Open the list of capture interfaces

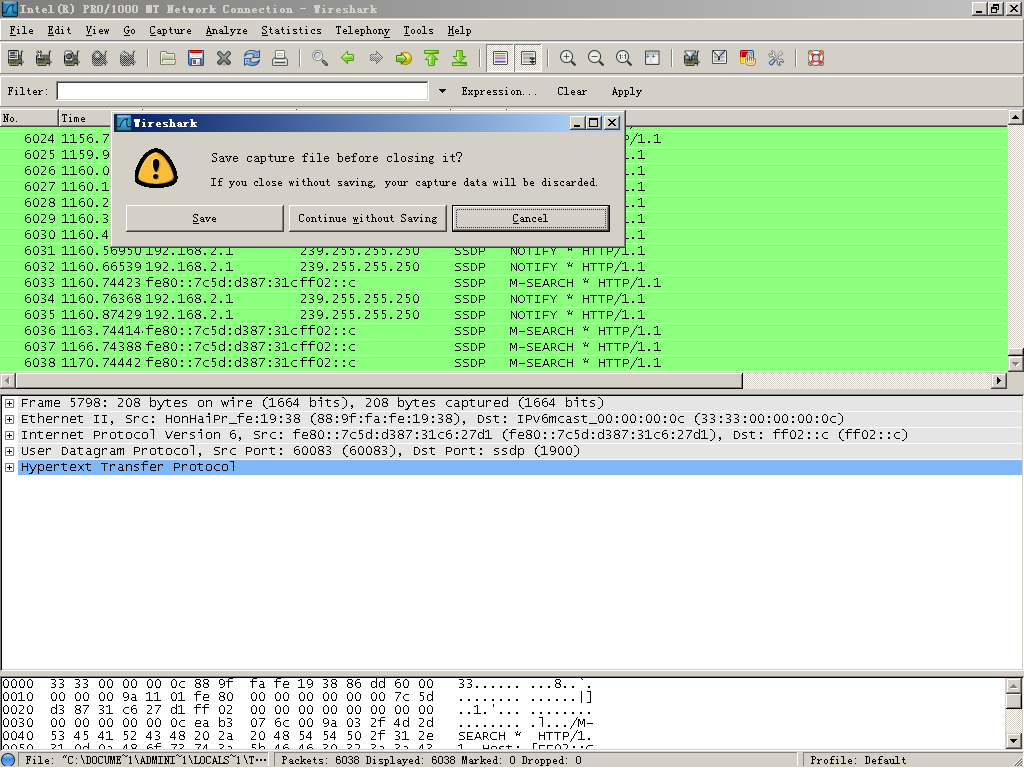(16, 58)
